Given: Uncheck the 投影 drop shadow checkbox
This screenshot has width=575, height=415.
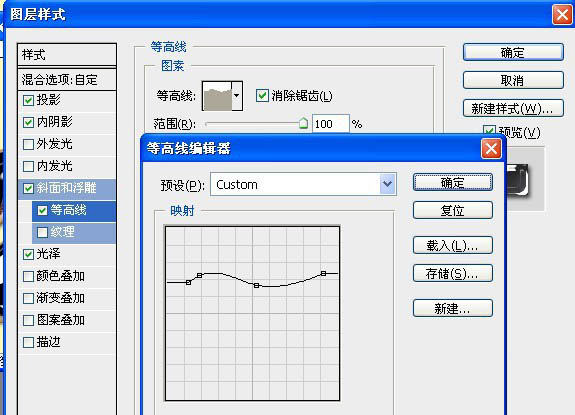Looking at the screenshot, I should [x=28, y=100].
